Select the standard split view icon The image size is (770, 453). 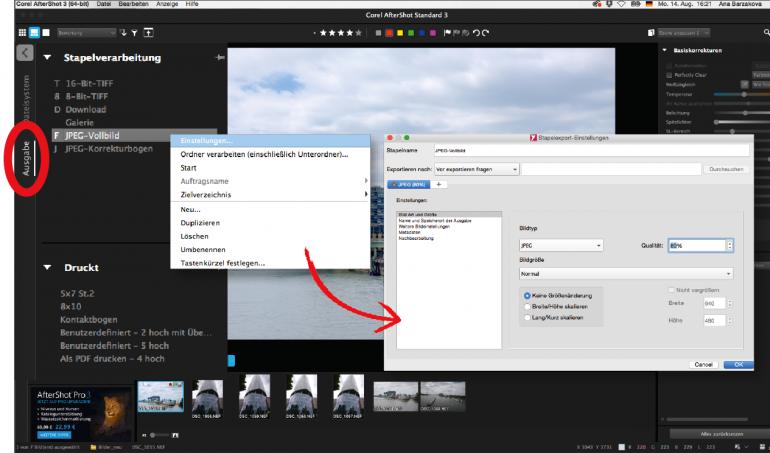coord(34,33)
